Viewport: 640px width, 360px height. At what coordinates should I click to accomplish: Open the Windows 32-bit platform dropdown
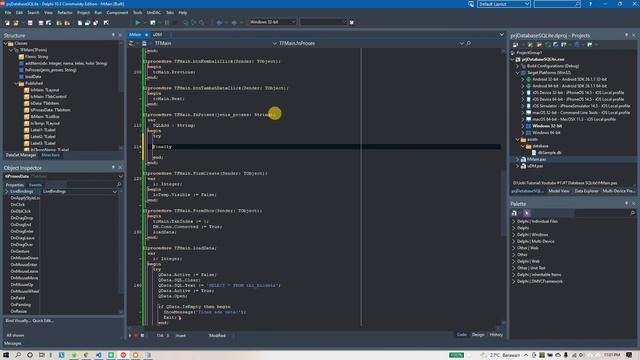293,22
